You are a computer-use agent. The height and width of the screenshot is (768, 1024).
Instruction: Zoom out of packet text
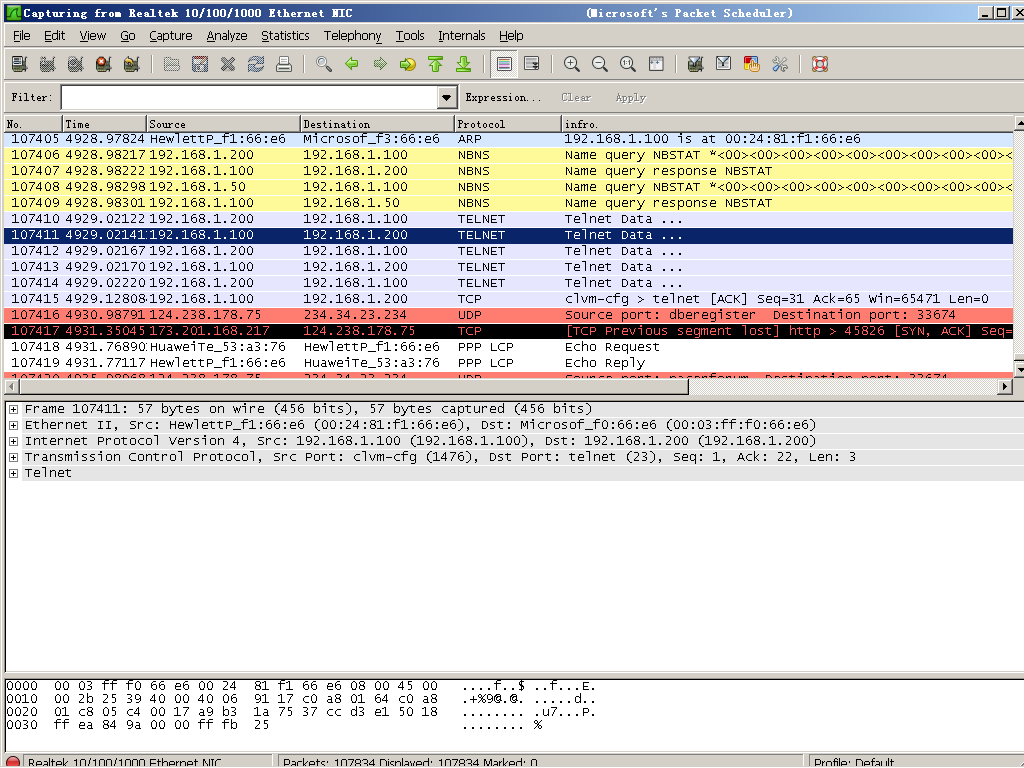(x=600, y=64)
